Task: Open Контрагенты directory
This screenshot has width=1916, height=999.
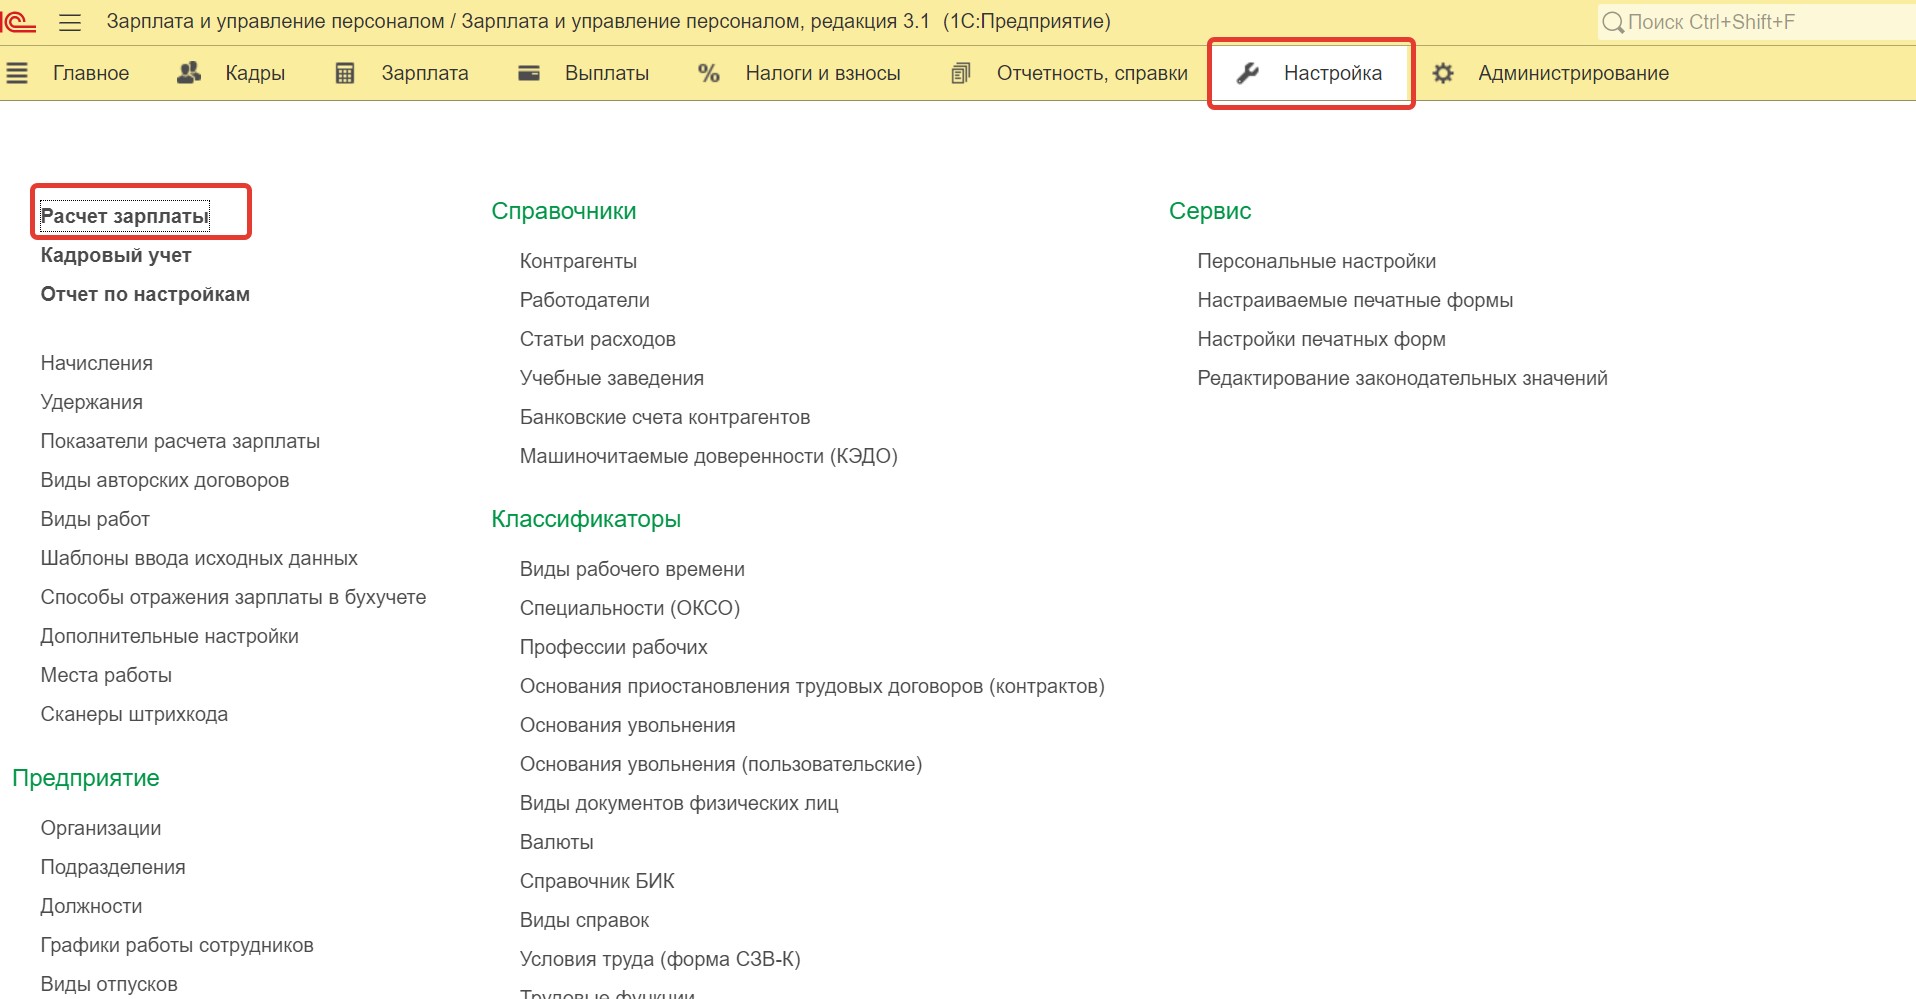Action: pyautogui.click(x=578, y=261)
